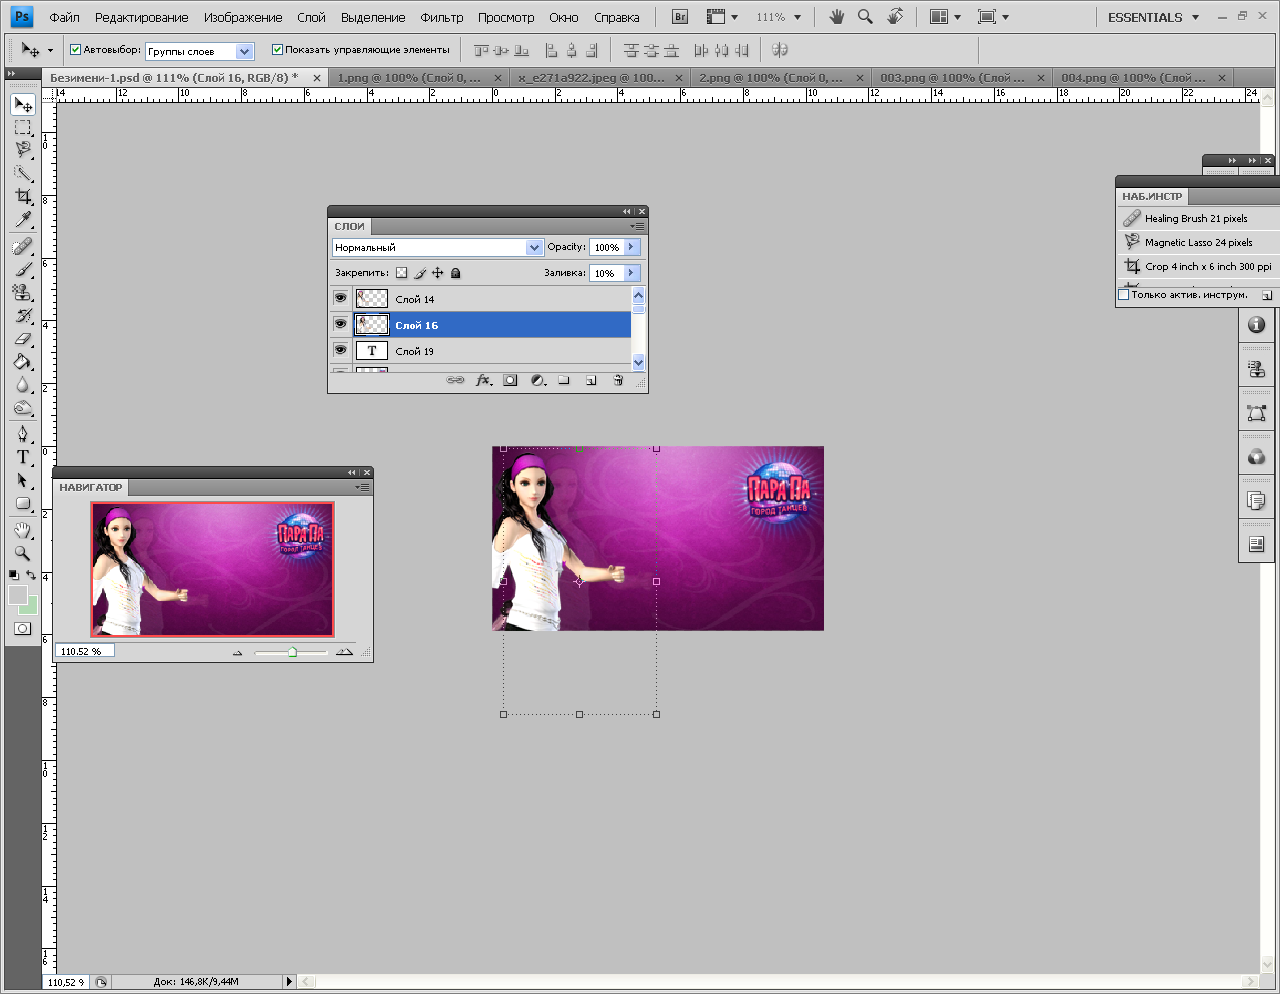Pick the Eraser tool
The image size is (1280, 994).
coord(23,340)
